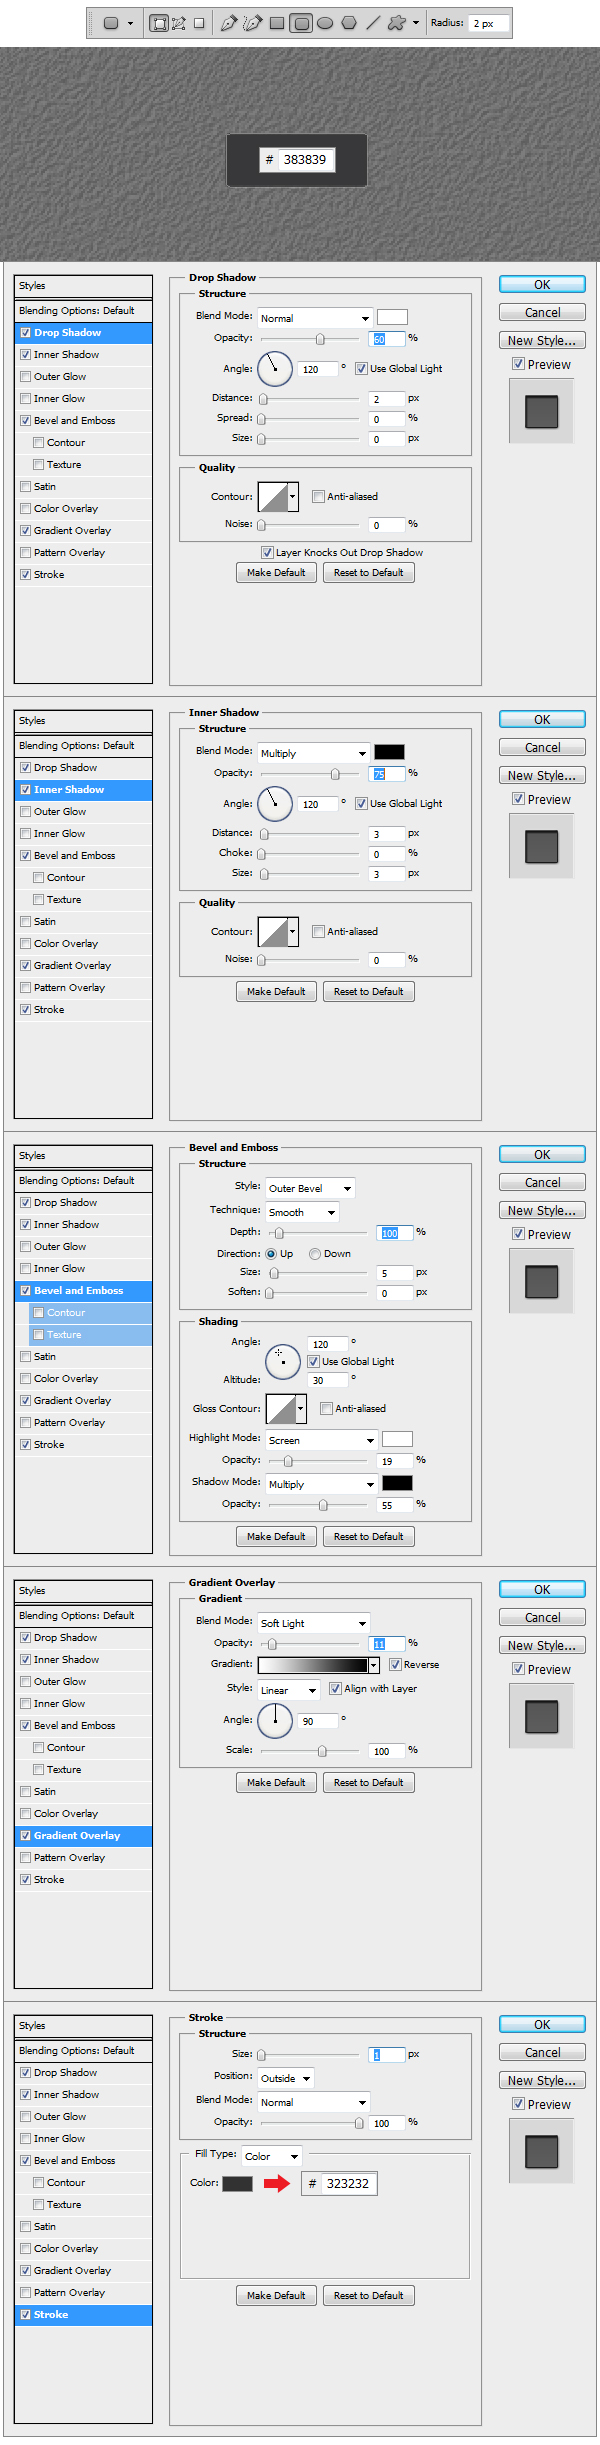This screenshot has height=2445, width=600.
Task: Open Blending Options: Default in Drop Shadow dialog
Action: tap(84, 311)
